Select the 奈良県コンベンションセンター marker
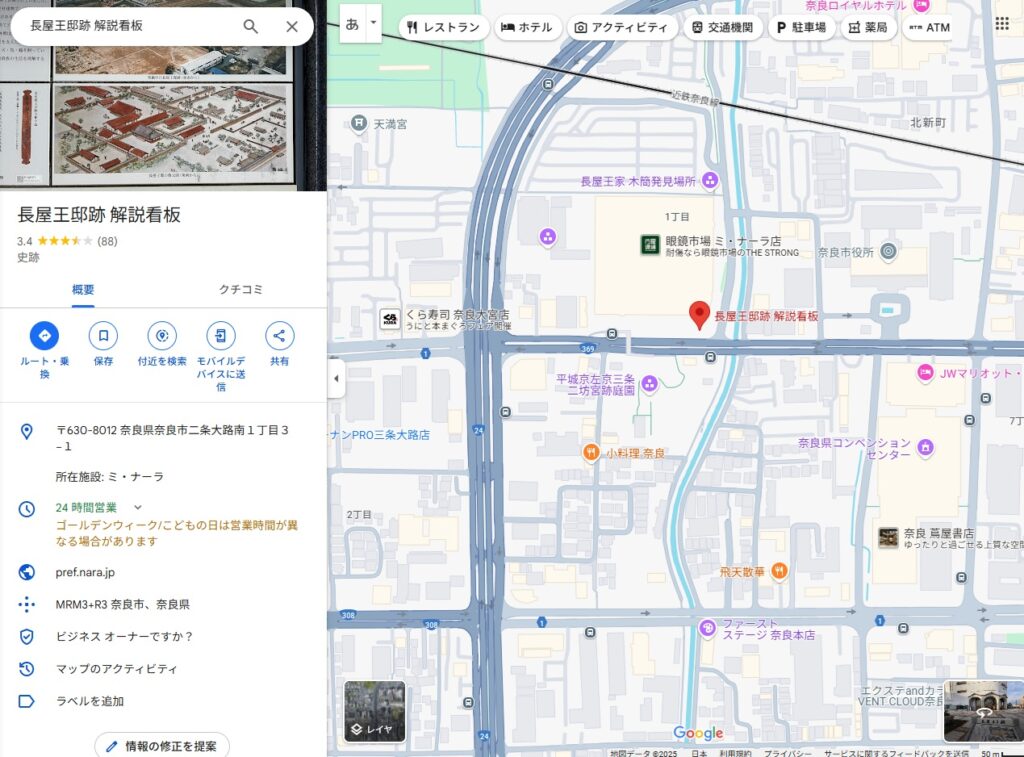The image size is (1024, 757). [x=925, y=447]
